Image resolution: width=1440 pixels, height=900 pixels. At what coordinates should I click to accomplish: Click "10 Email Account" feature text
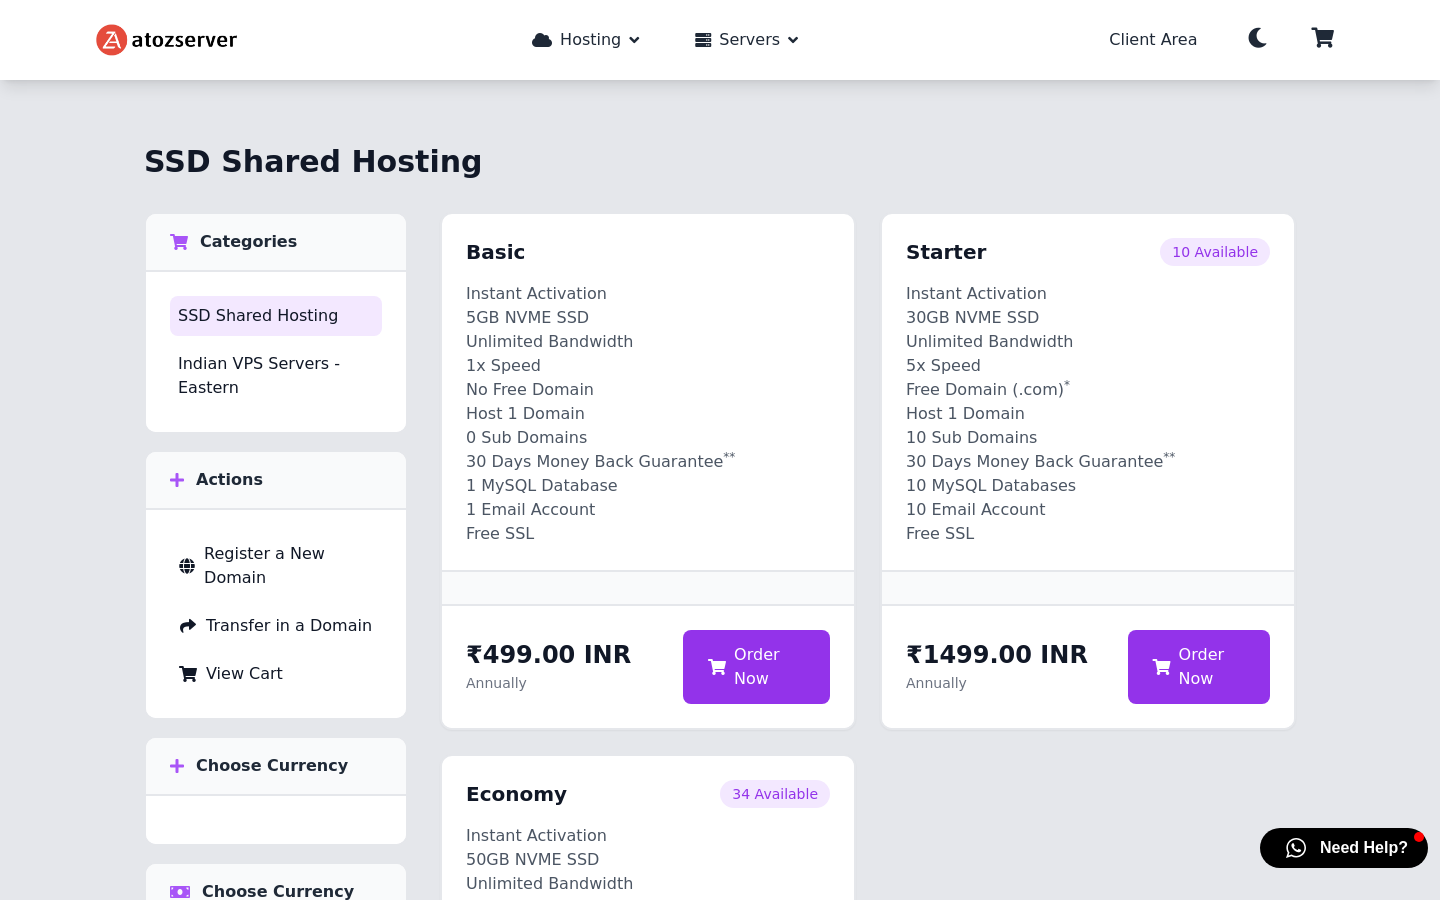tap(975, 510)
